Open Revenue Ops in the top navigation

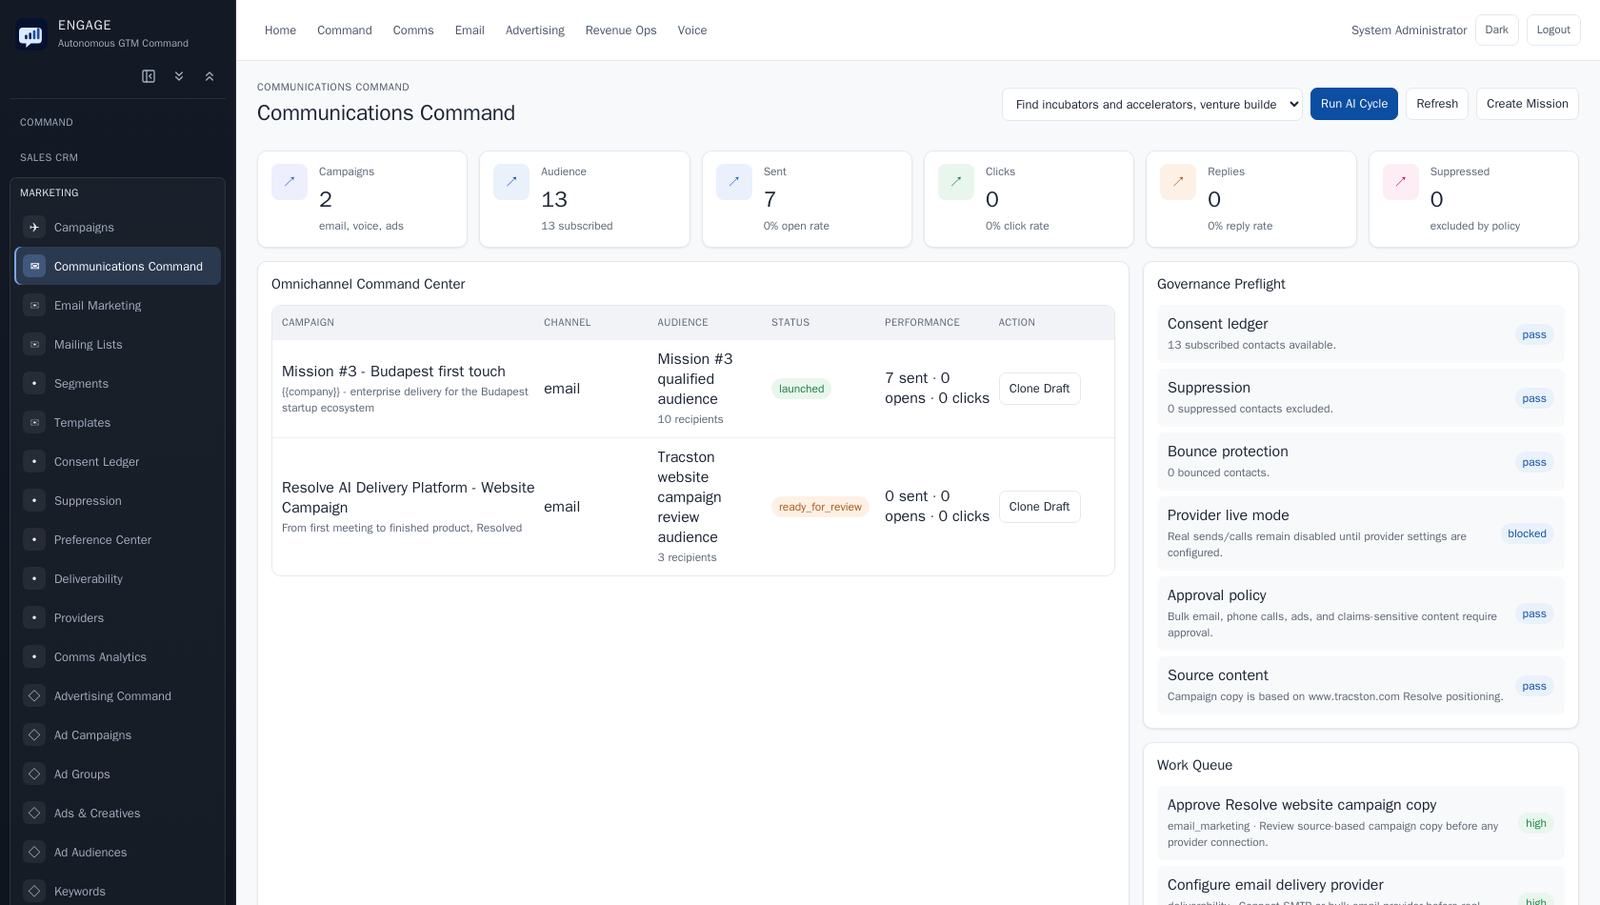tap(621, 30)
